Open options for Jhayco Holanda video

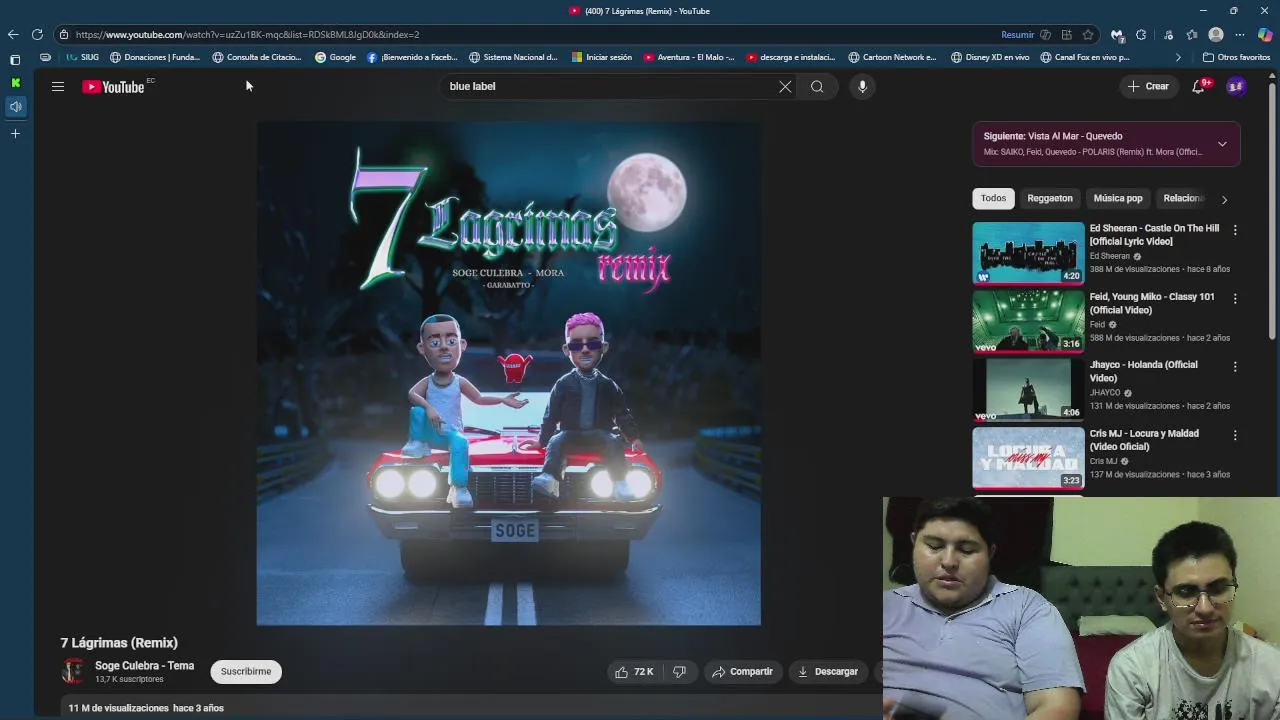[1235, 367]
